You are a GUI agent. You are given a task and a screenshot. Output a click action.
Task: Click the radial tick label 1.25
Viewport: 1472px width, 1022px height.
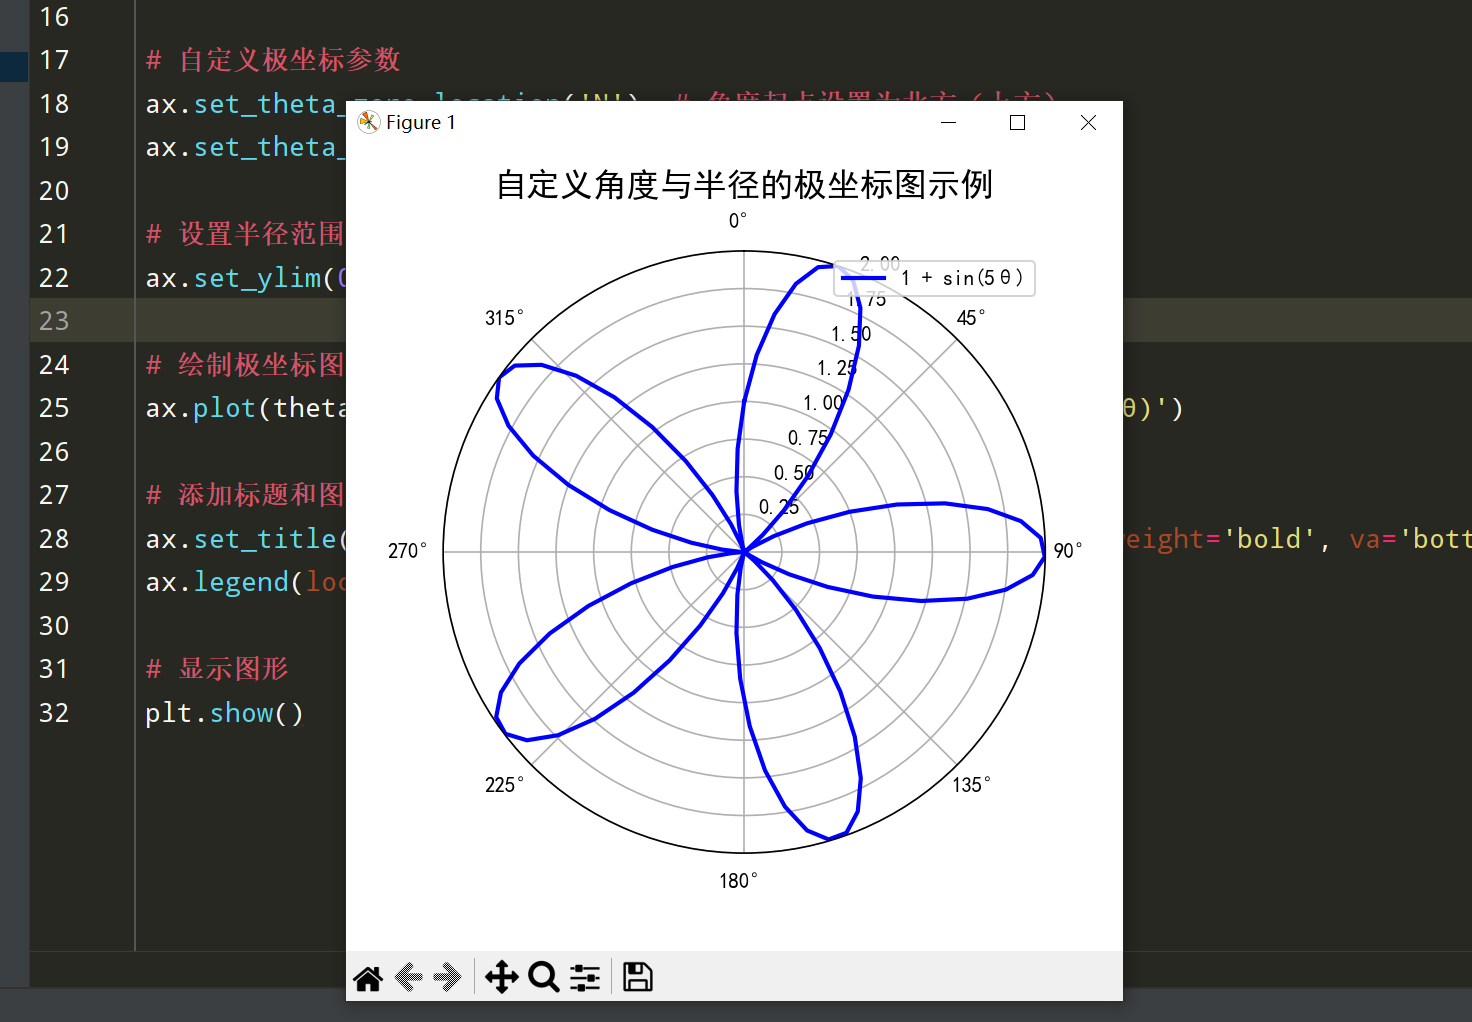[837, 368]
